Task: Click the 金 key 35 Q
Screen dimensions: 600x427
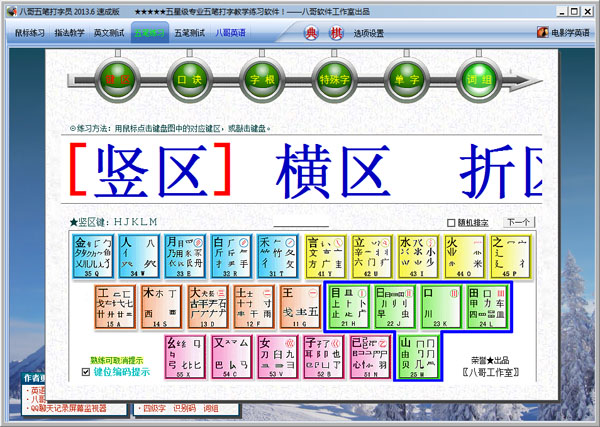Action: pyautogui.click(x=93, y=256)
